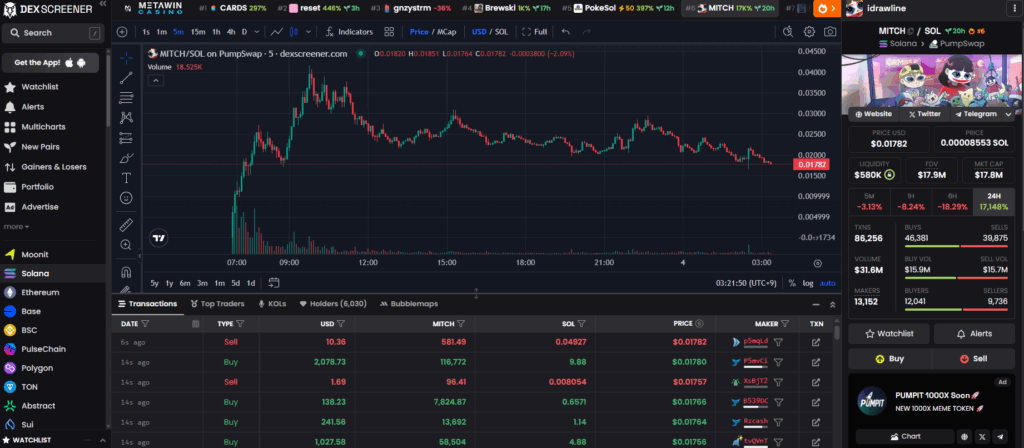This screenshot has width=1024, height=448.
Task: Click the Search input field
Action: click(52, 33)
